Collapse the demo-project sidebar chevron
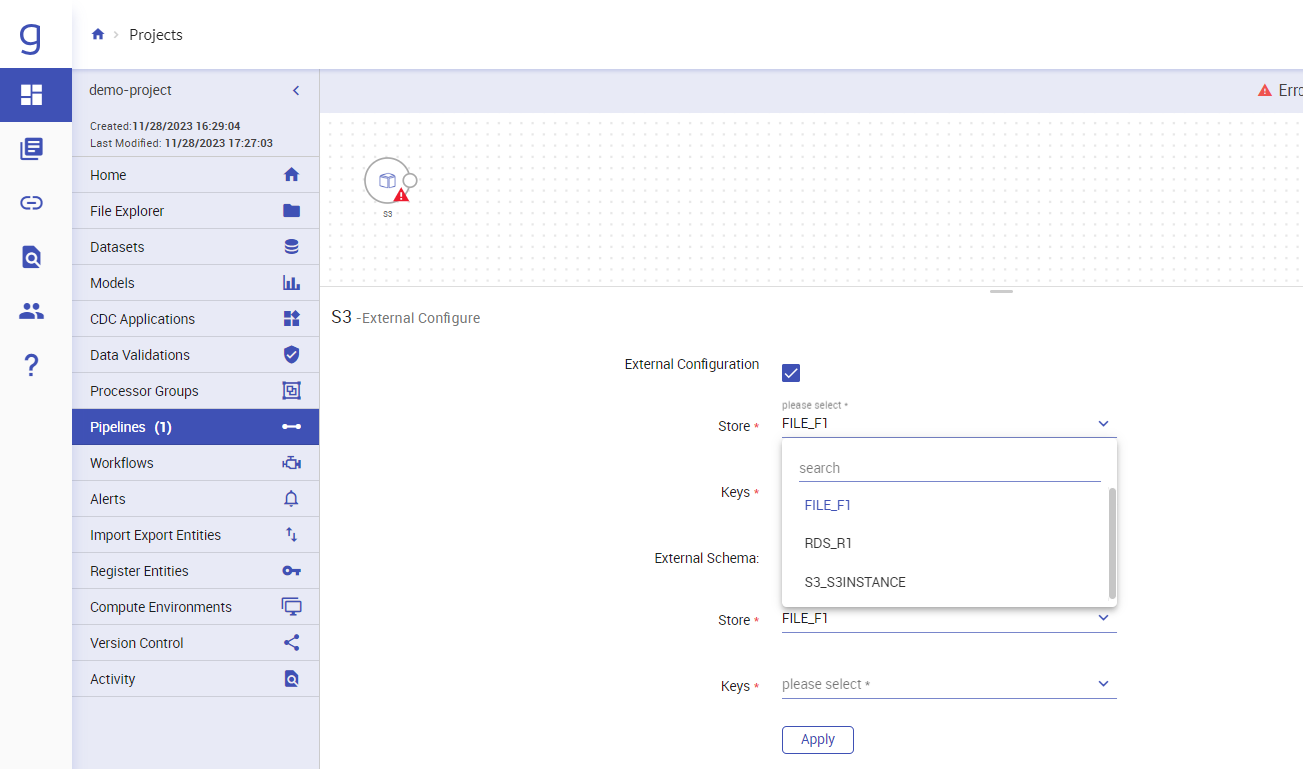 tap(296, 90)
